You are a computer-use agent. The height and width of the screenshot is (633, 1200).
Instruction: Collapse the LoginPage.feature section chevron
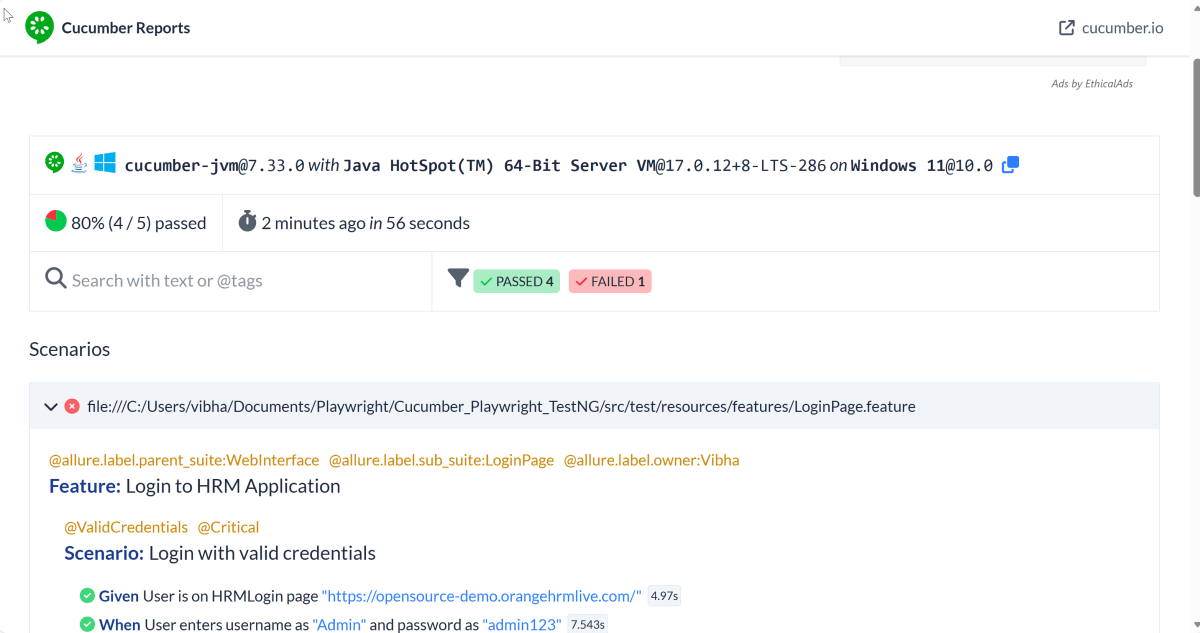click(x=50, y=407)
